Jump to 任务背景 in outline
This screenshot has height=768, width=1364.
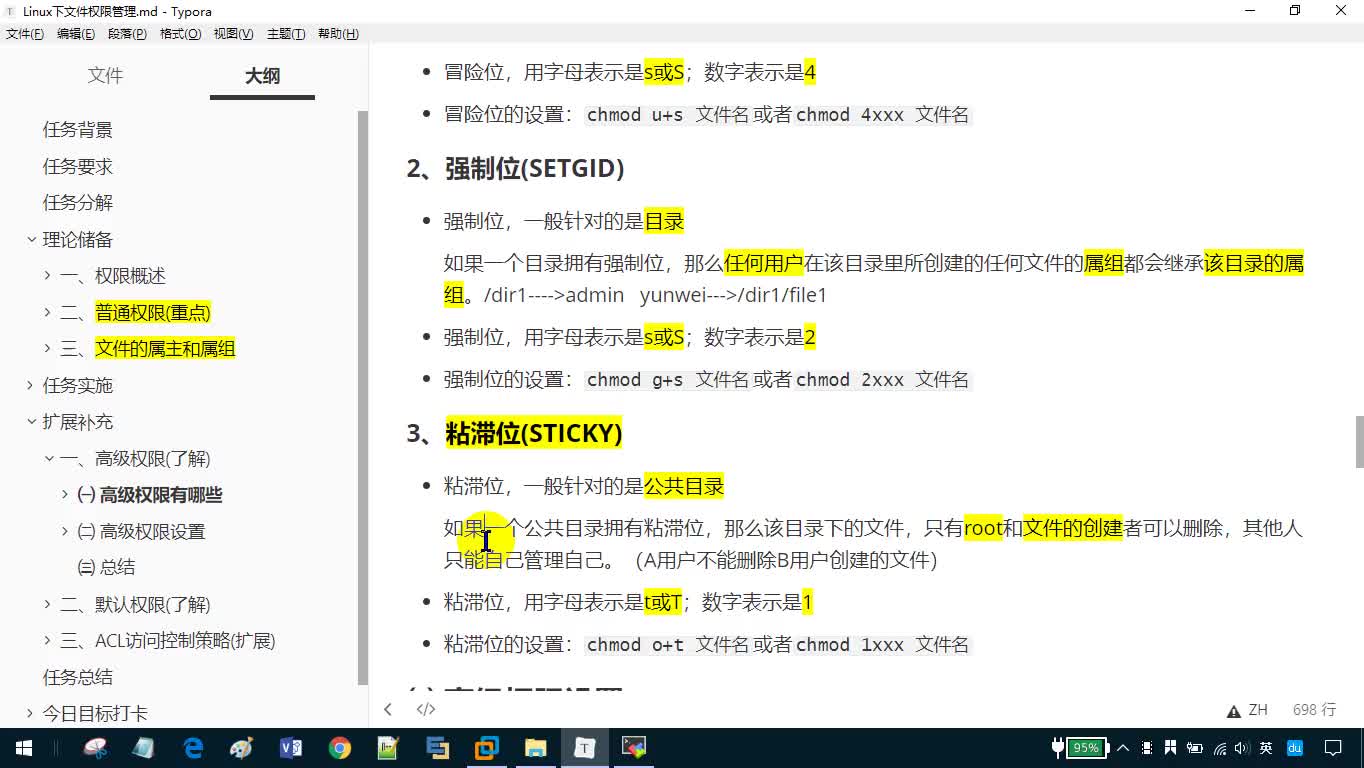pos(78,130)
